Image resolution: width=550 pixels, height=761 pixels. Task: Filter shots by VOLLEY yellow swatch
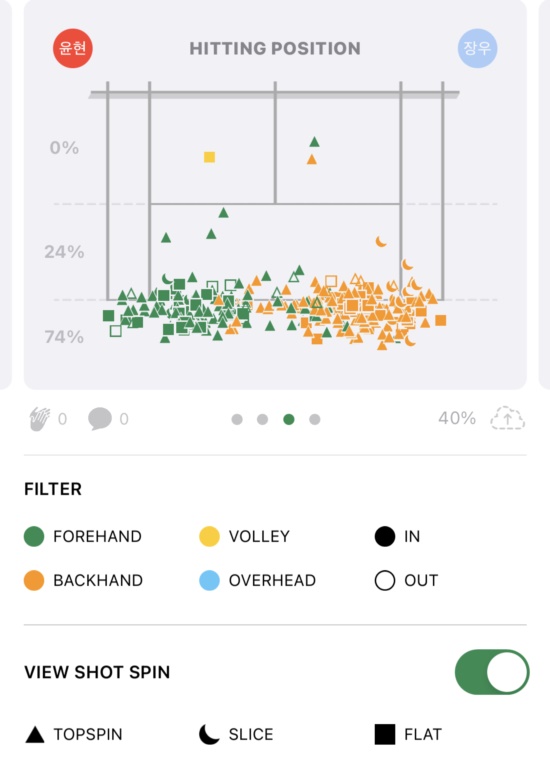tap(209, 536)
